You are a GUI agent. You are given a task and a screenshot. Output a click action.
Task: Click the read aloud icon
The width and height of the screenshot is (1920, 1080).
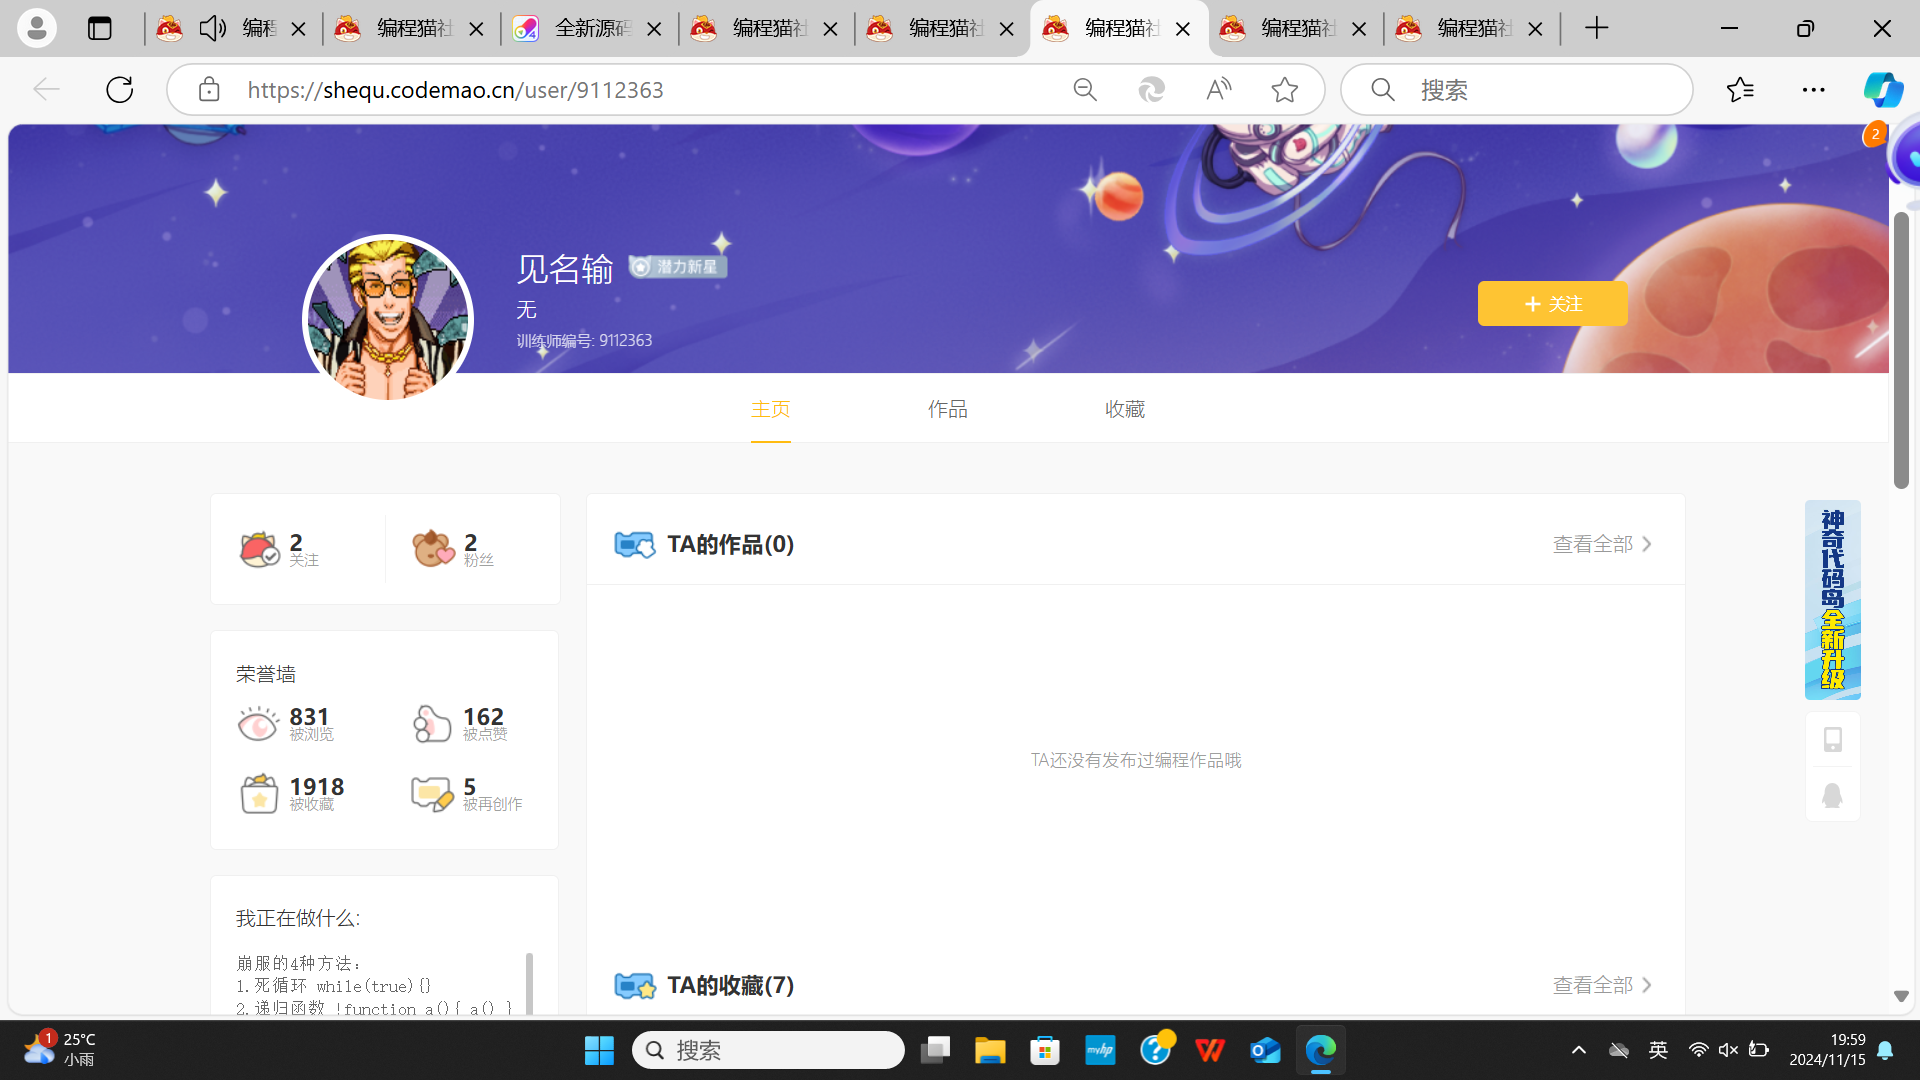point(1218,90)
